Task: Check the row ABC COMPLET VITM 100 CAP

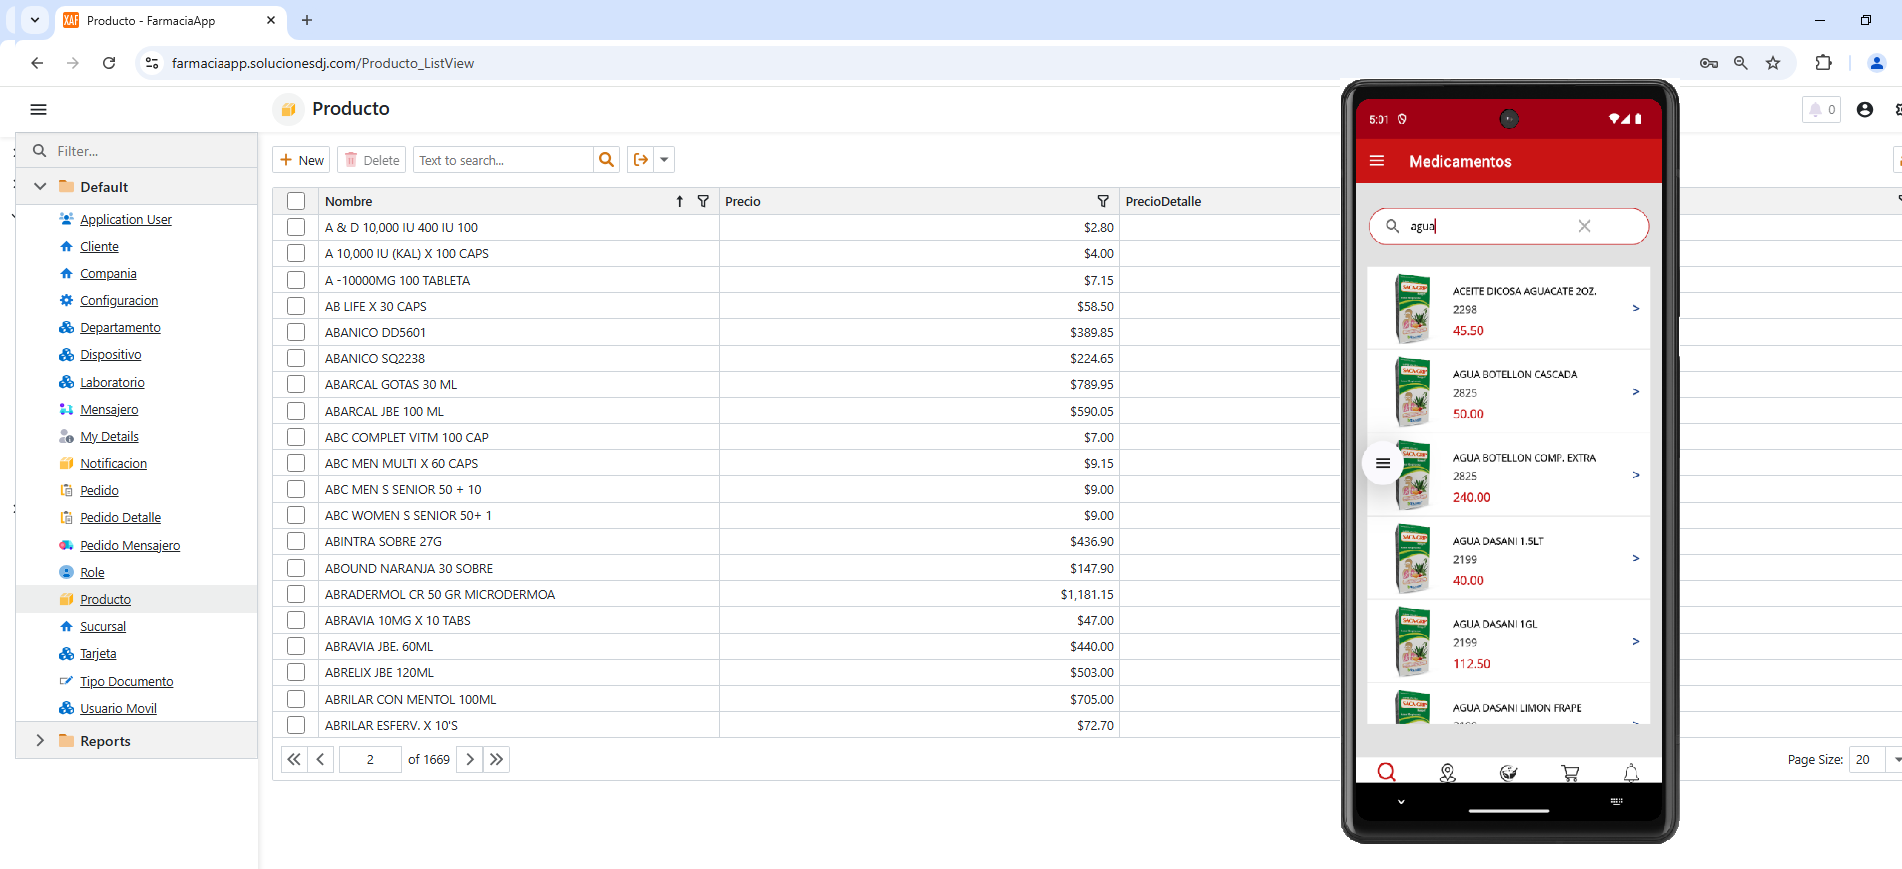Action: (296, 437)
